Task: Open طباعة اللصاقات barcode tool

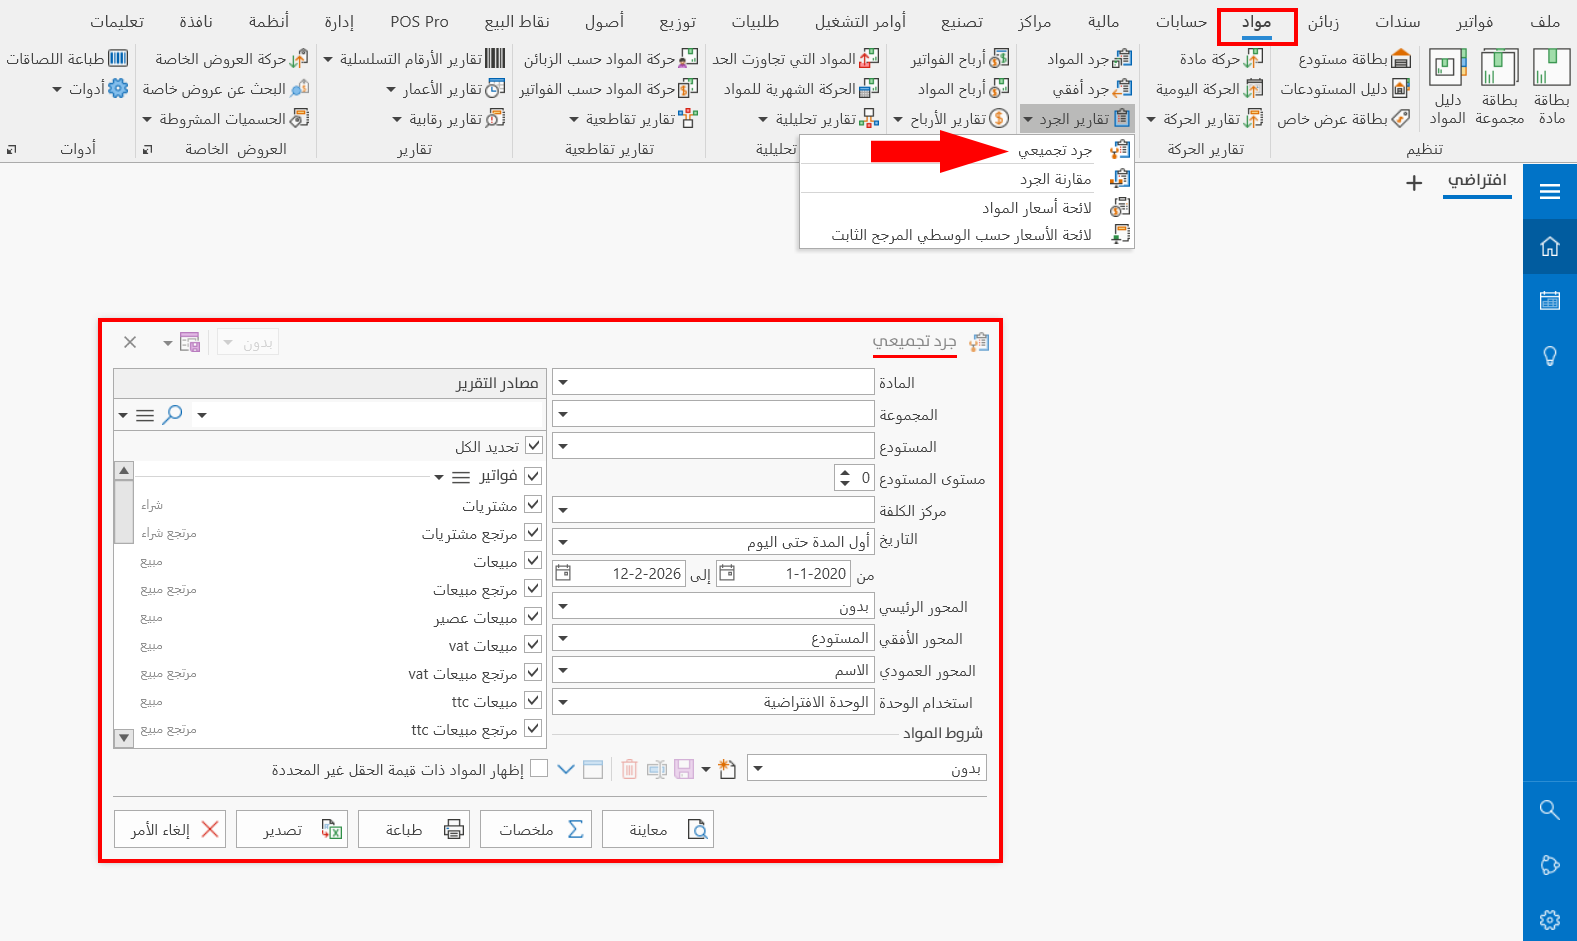Action: [x=67, y=59]
